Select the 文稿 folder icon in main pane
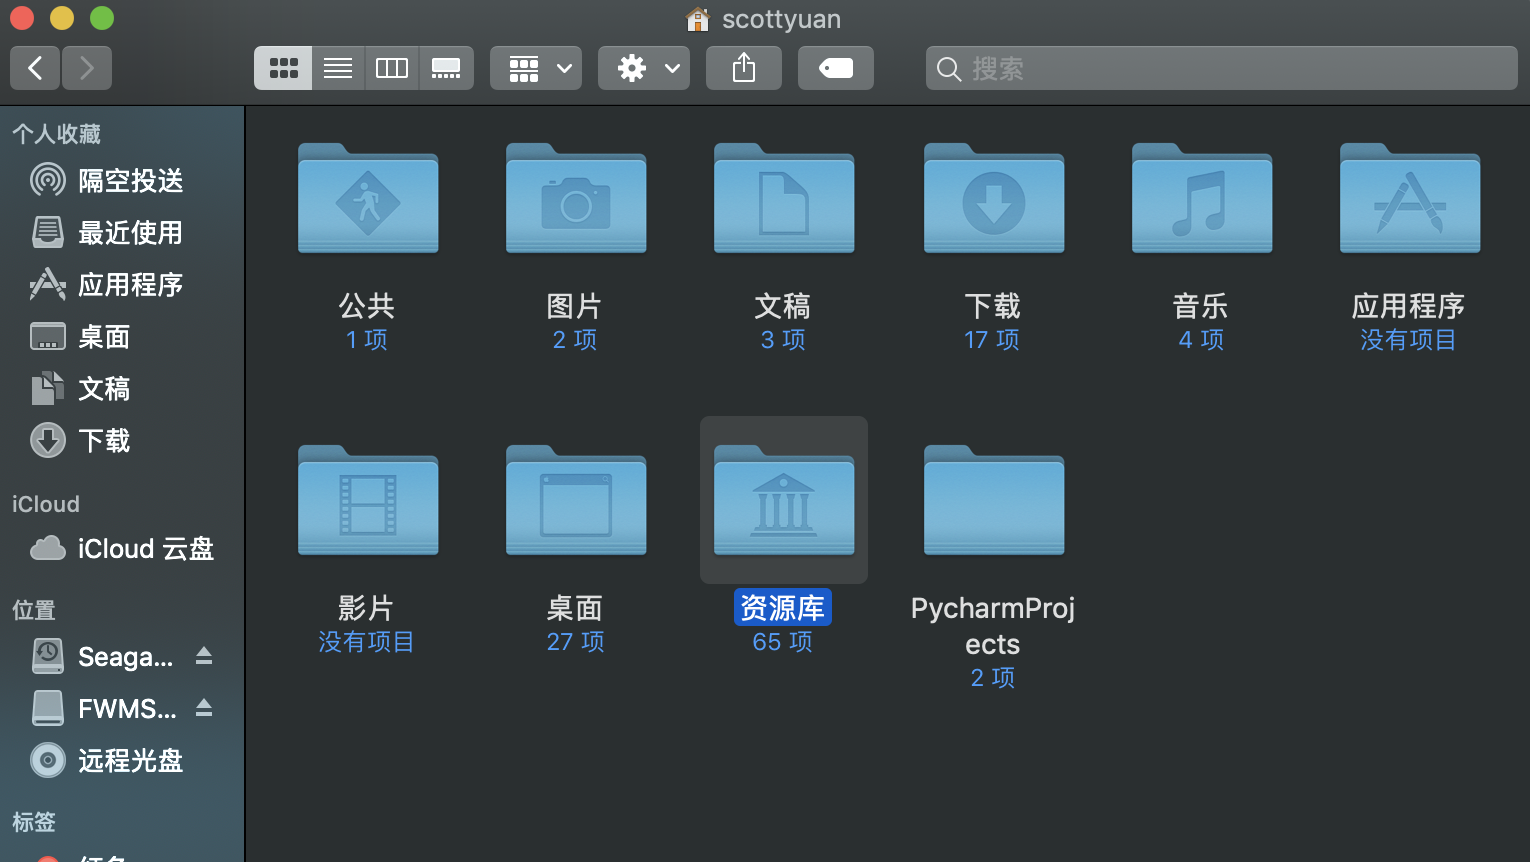This screenshot has width=1530, height=862. [784, 198]
